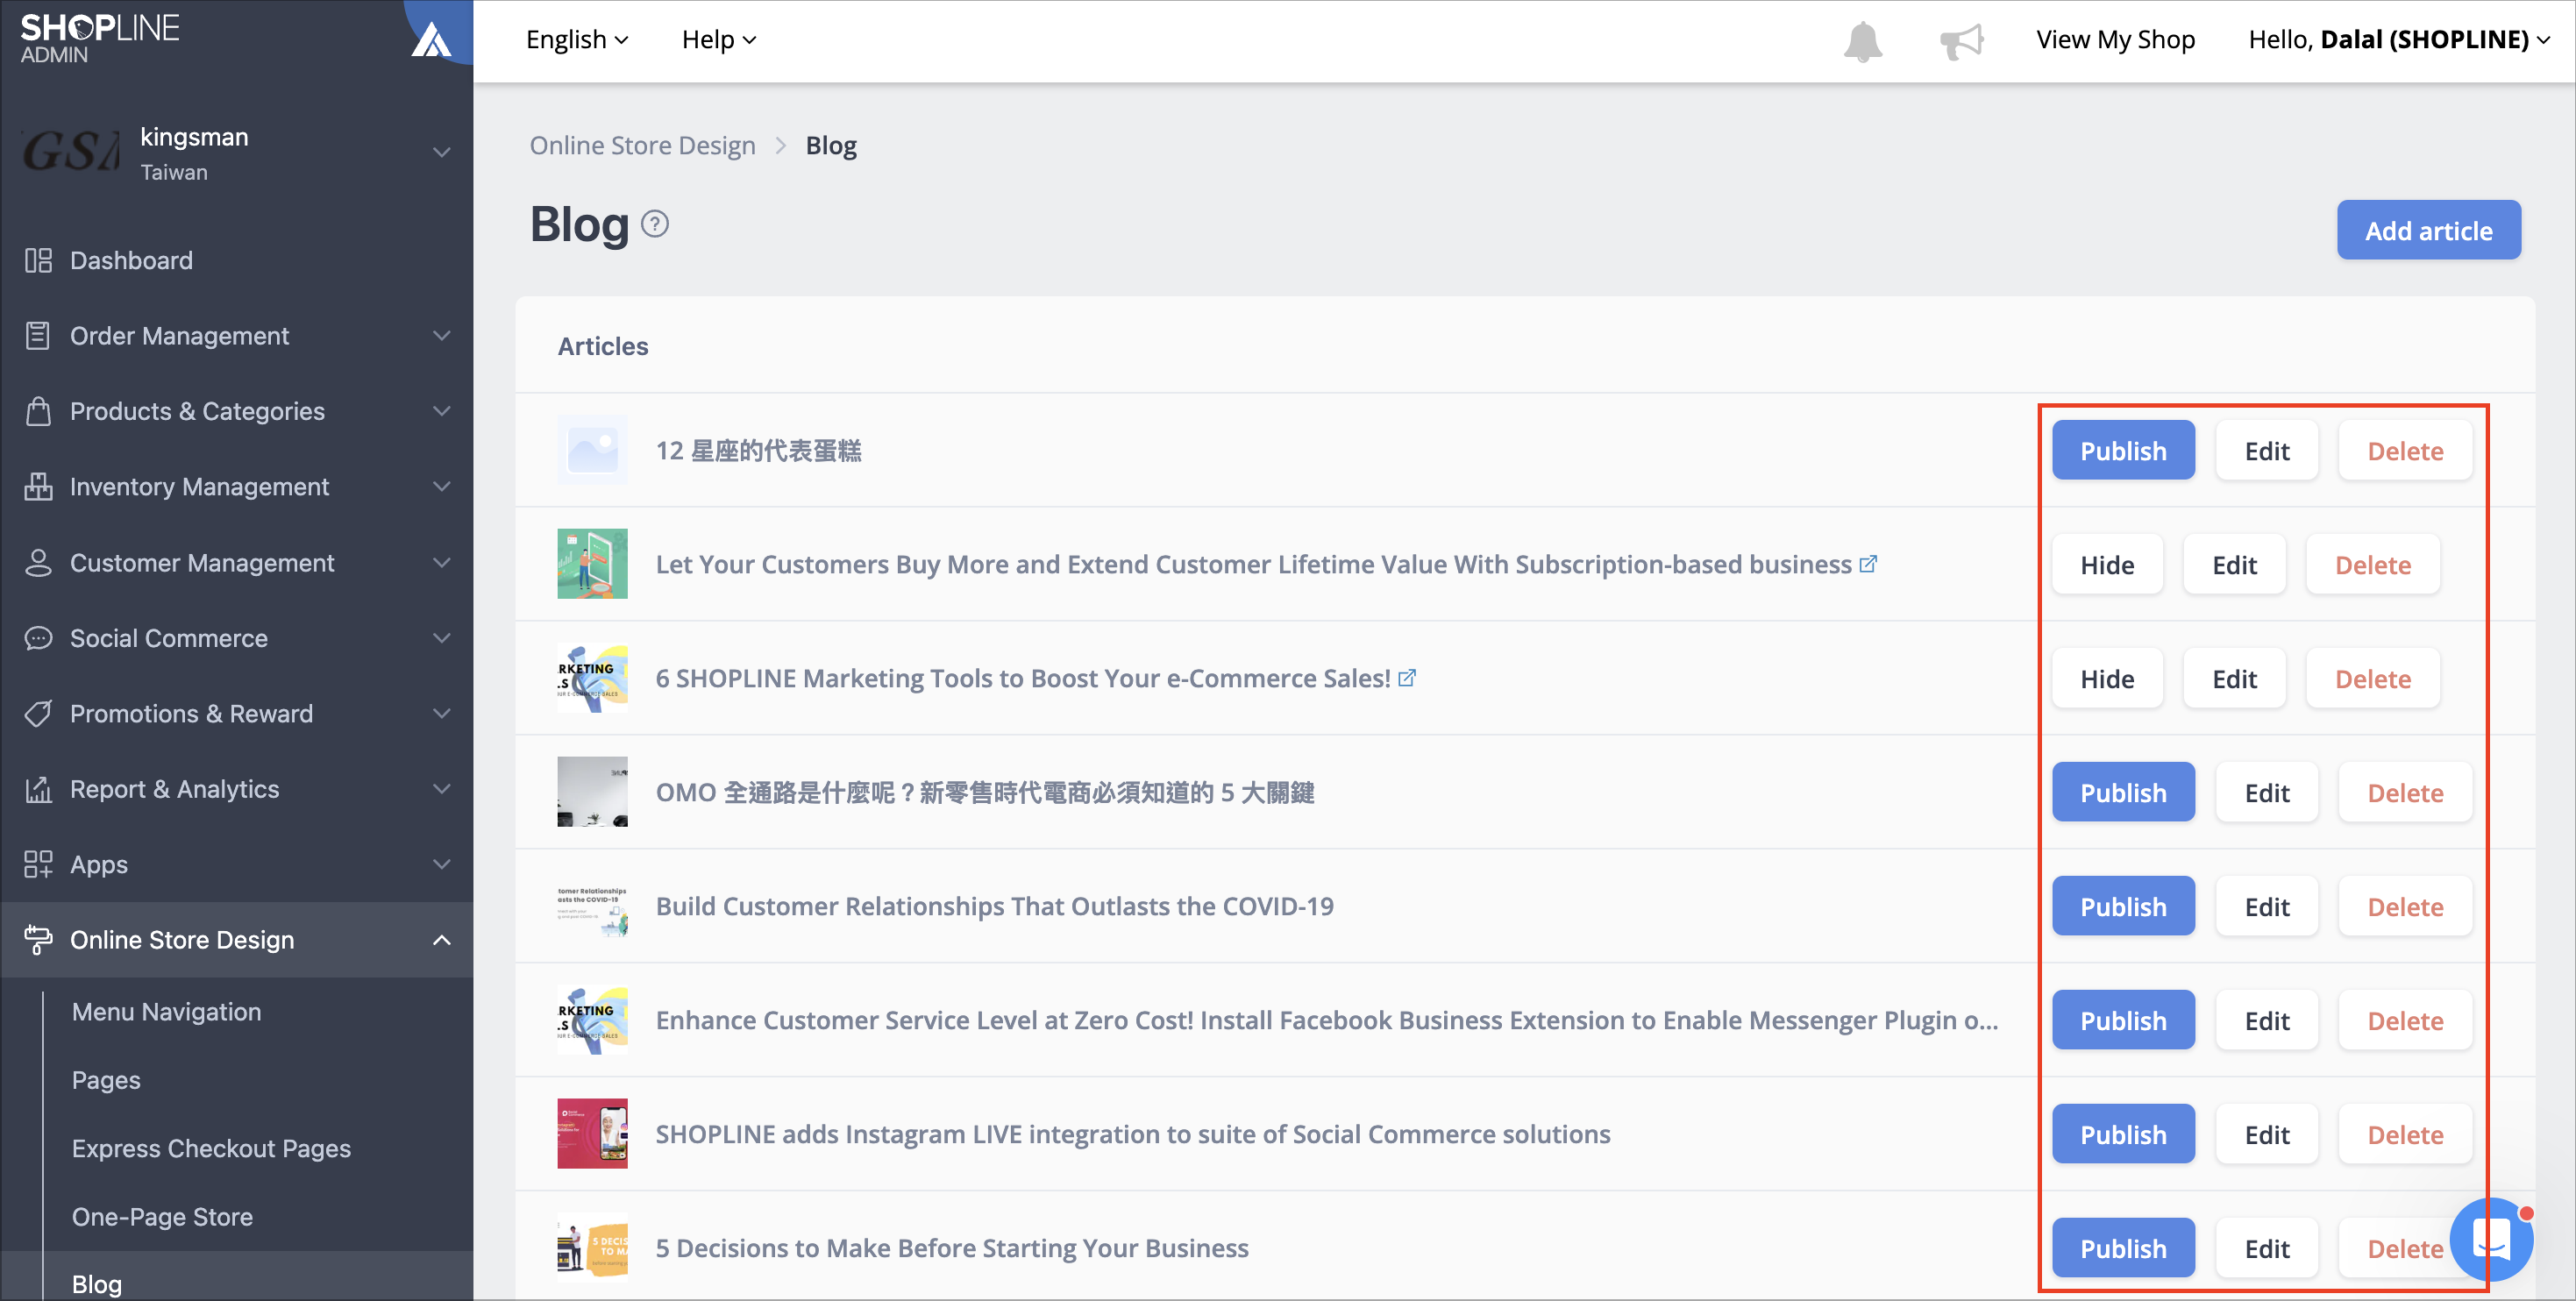Go to Online Store Design breadcrumb

coord(642,146)
